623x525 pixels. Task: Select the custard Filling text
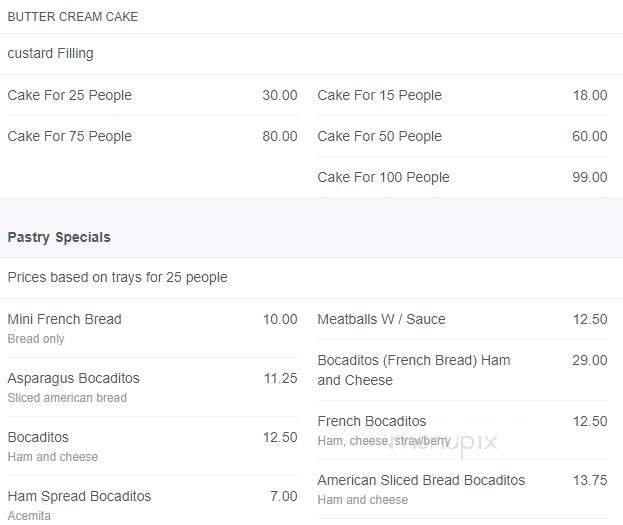pos(50,53)
